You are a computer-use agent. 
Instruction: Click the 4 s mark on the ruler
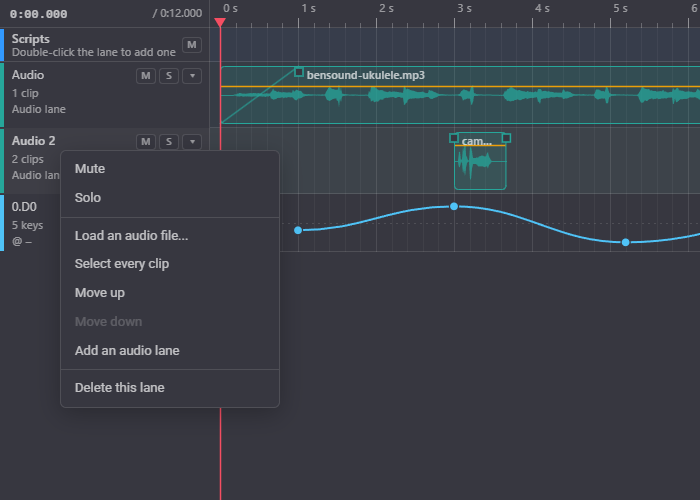tap(542, 8)
